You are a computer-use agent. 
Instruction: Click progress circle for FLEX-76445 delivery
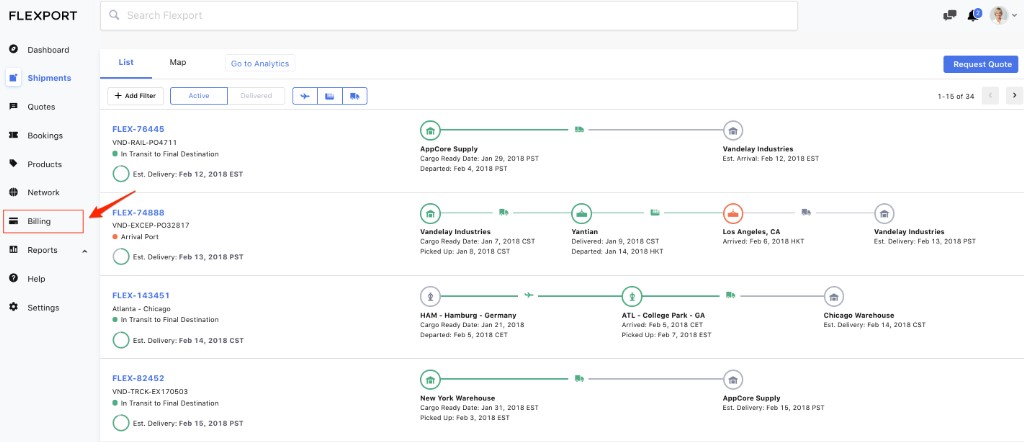(121, 174)
